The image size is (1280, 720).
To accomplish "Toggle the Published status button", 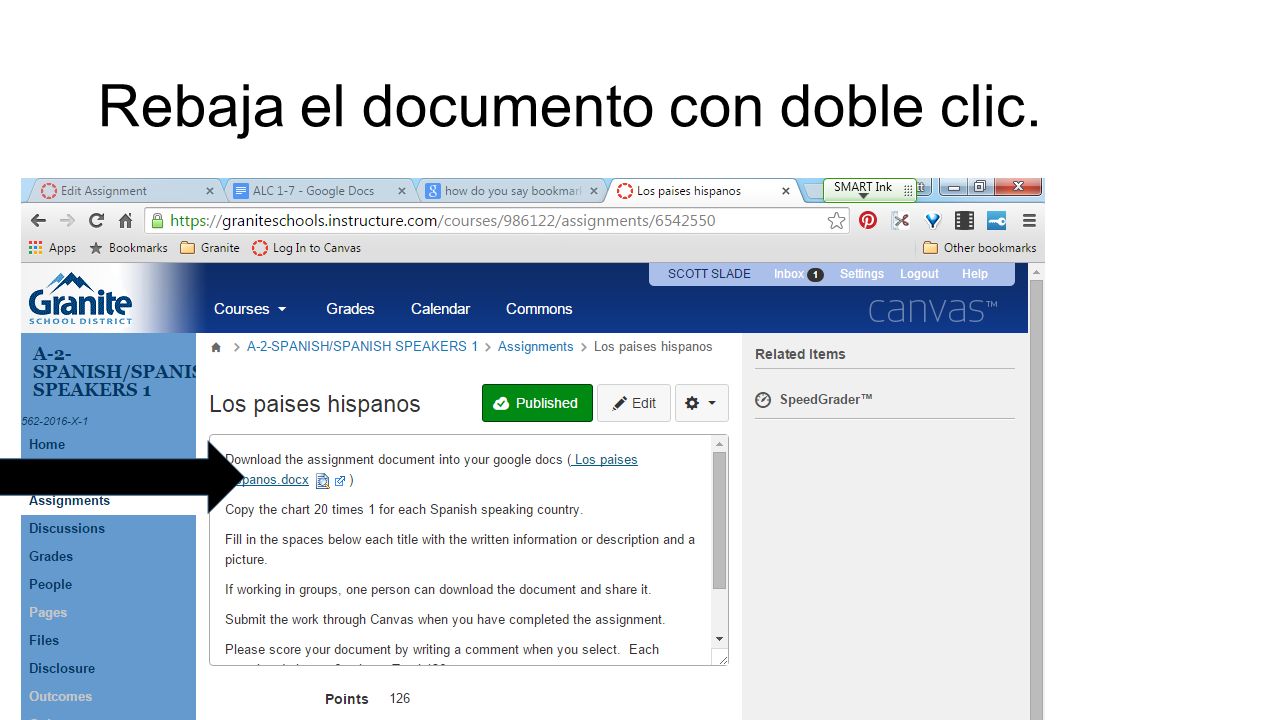I will click(x=537, y=403).
